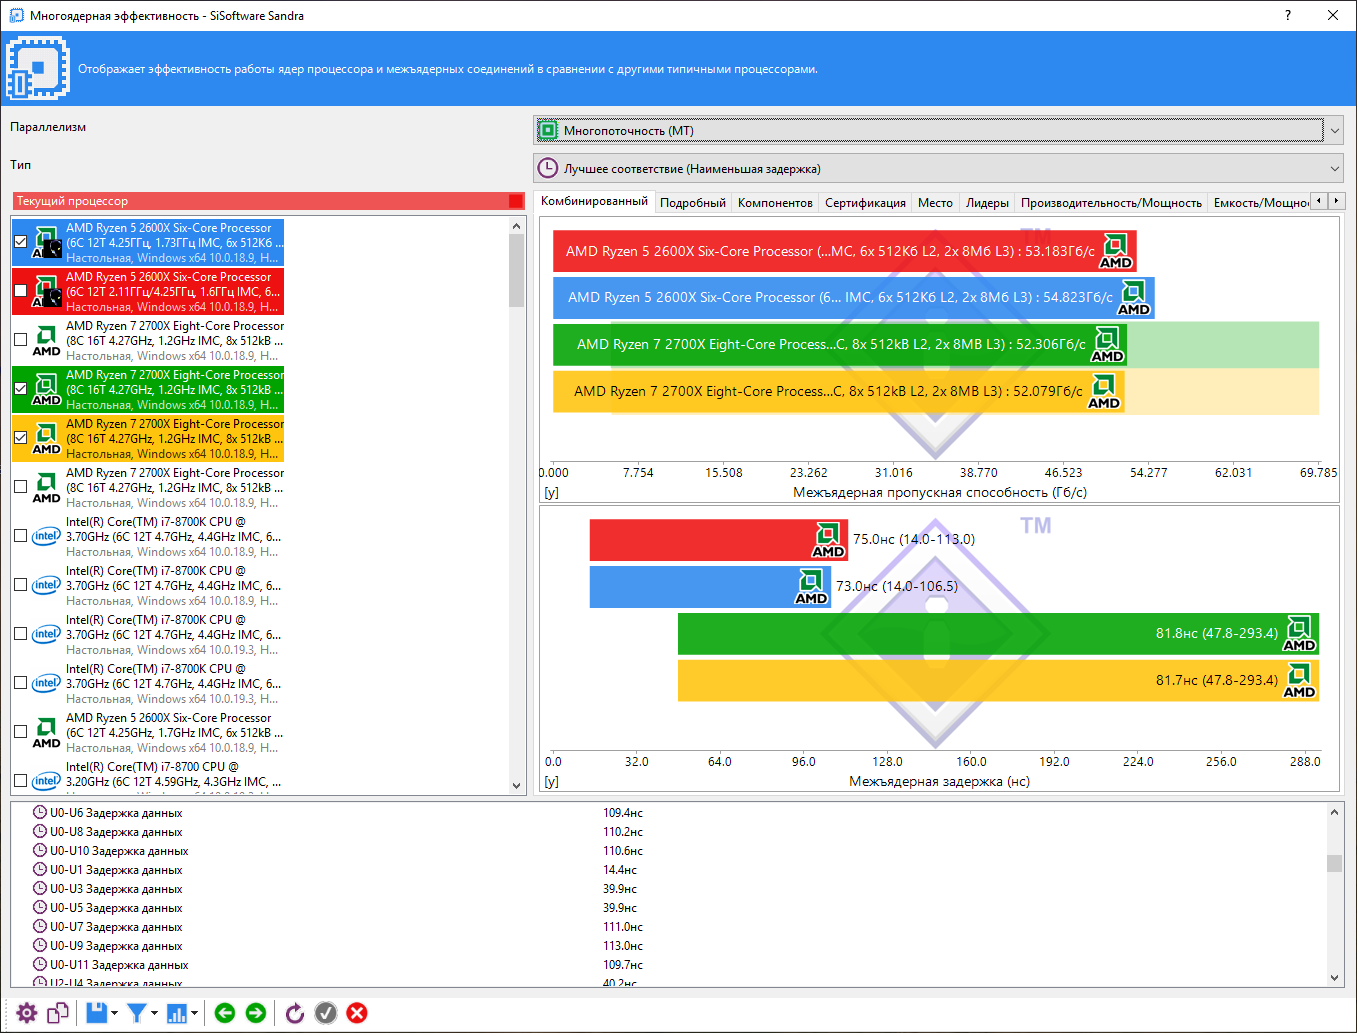Image resolution: width=1357 pixels, height=1033 pixels.
Task: Click the AMD logo in the yellow row
Action: (47, 438)
